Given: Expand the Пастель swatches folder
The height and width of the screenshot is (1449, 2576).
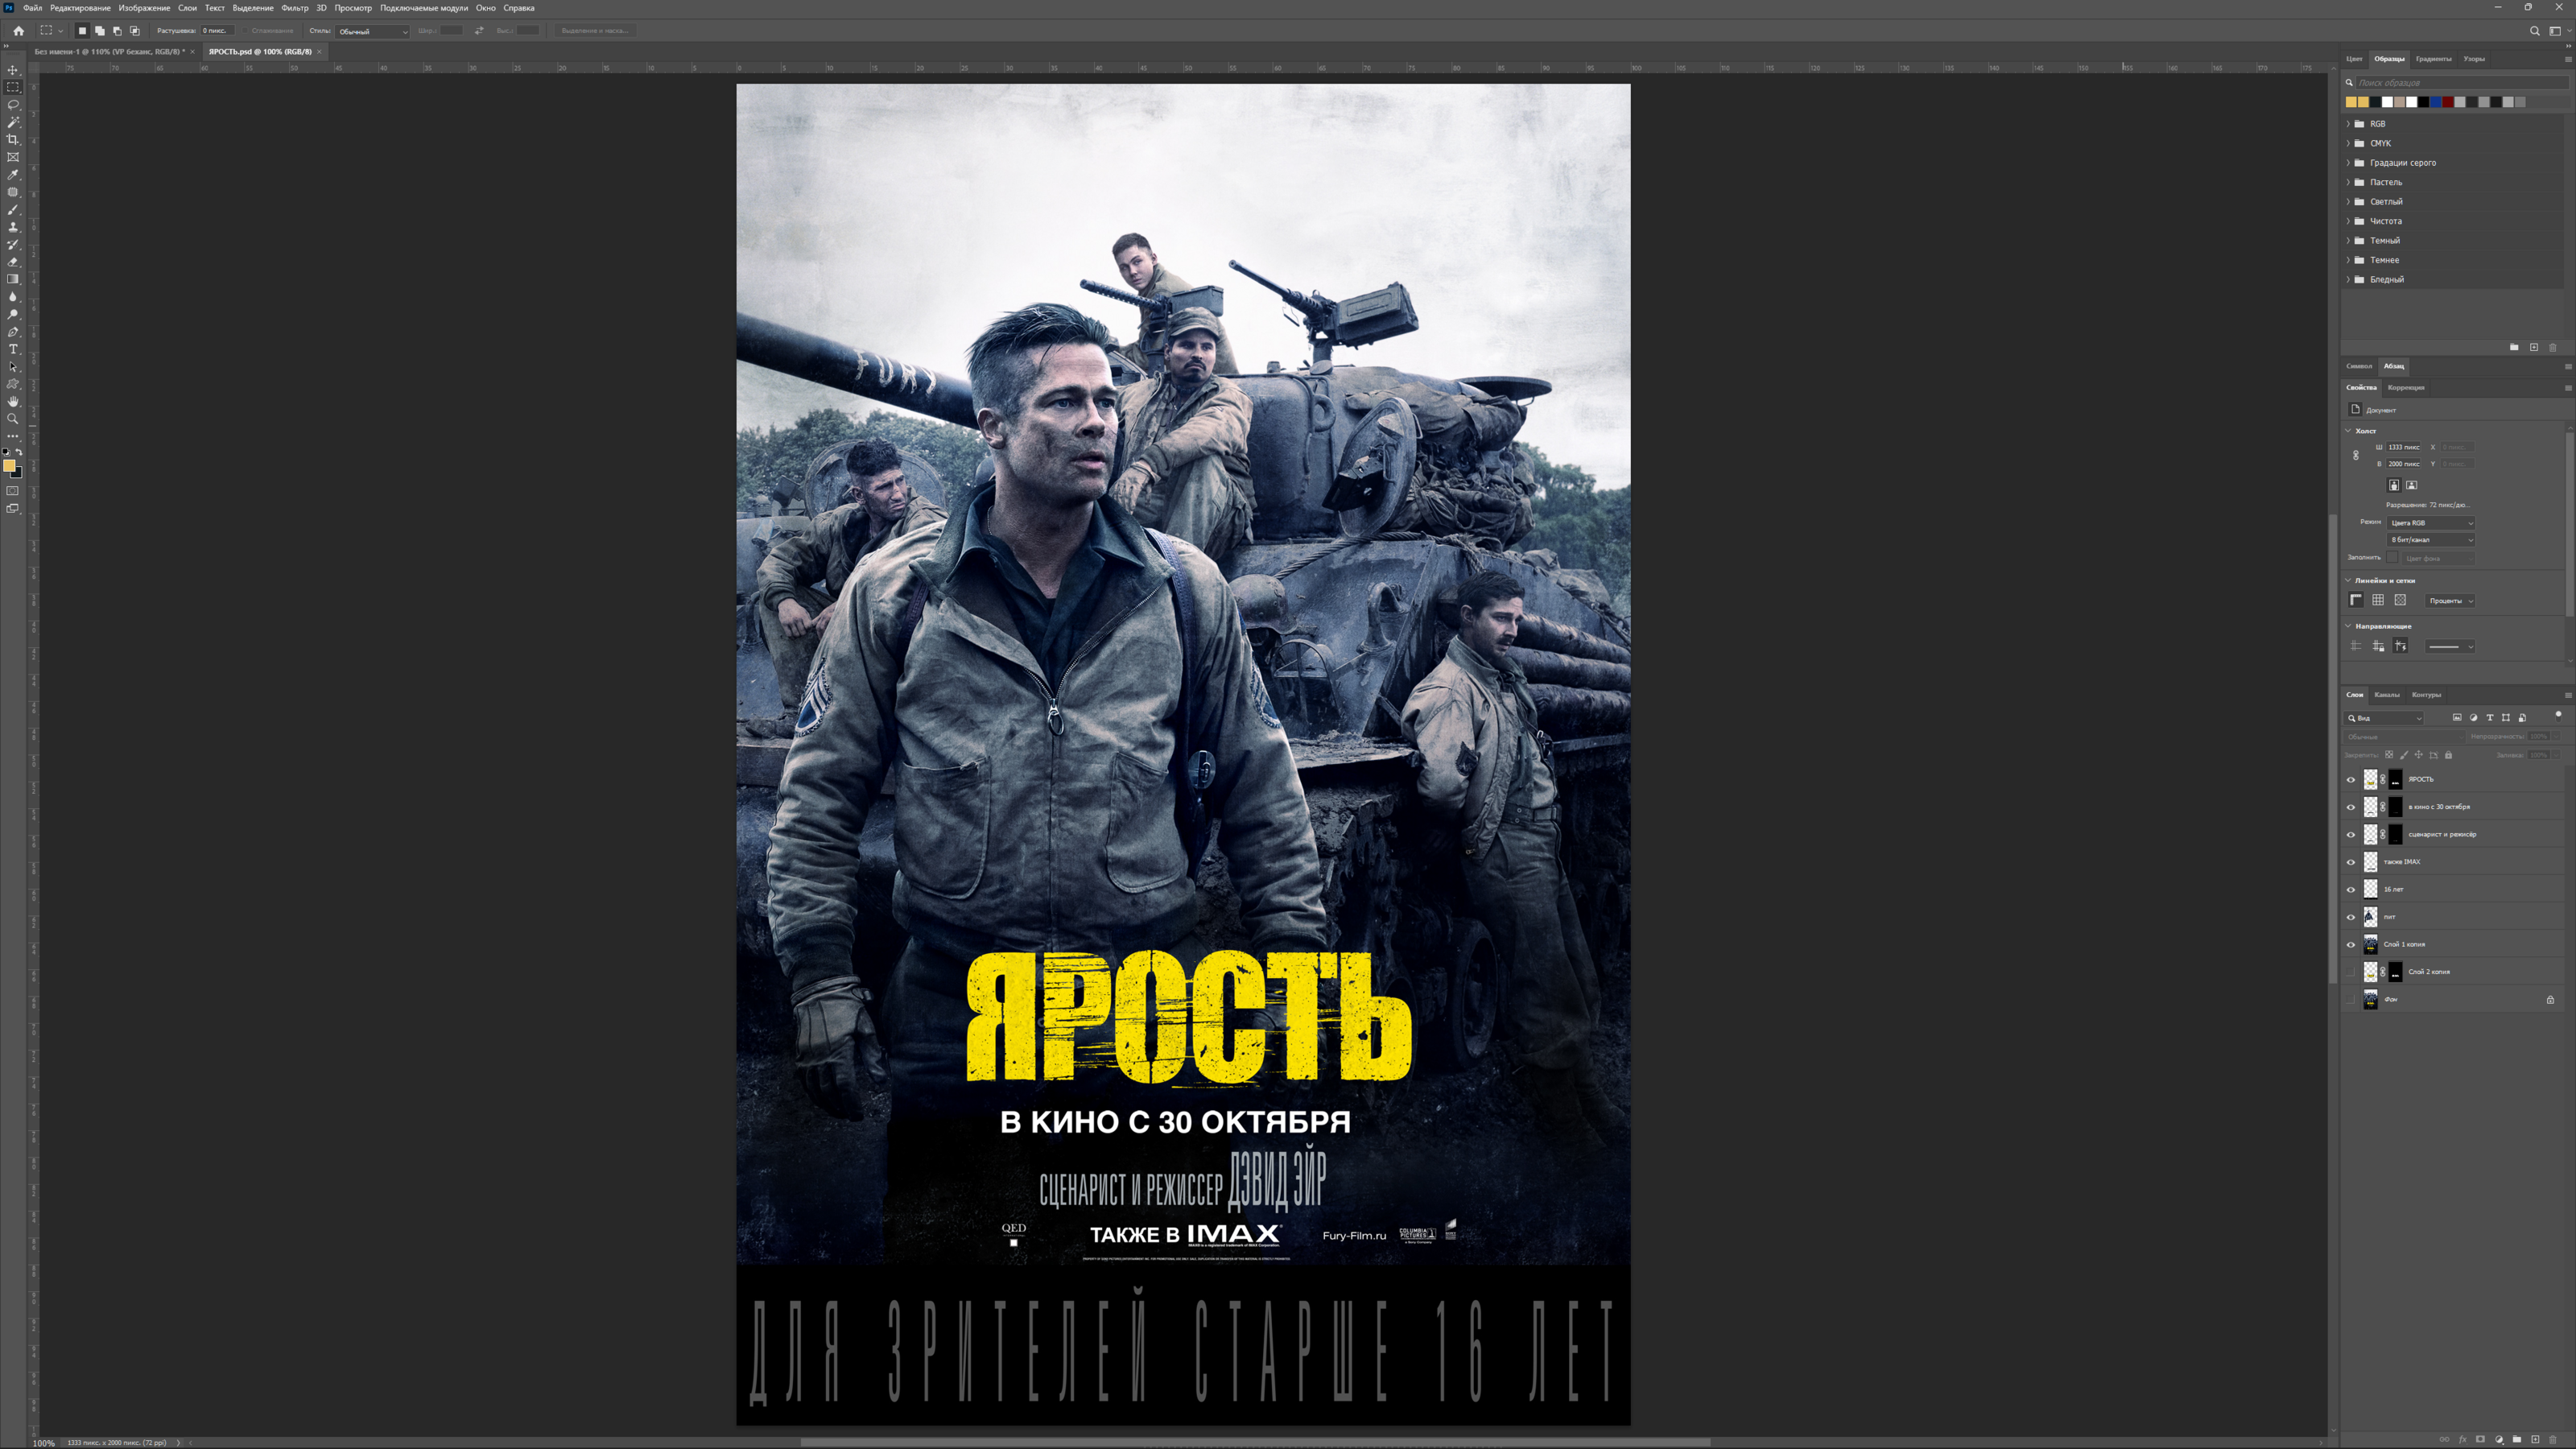Looking at the screenshot, I should coord(2349,182).
